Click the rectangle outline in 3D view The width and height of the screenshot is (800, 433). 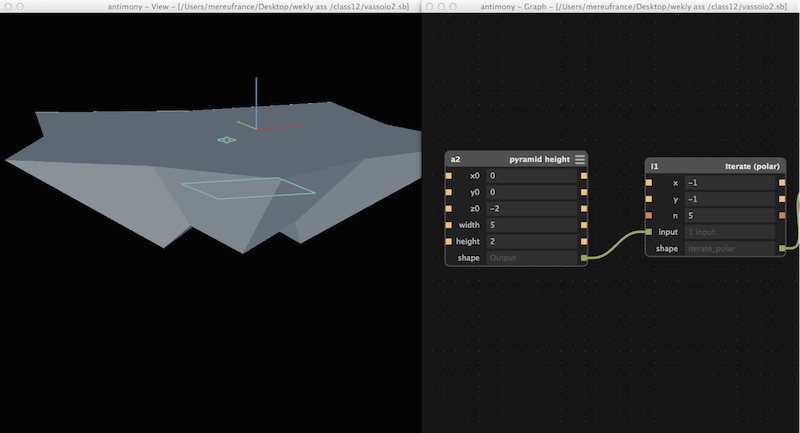(248, 188)
